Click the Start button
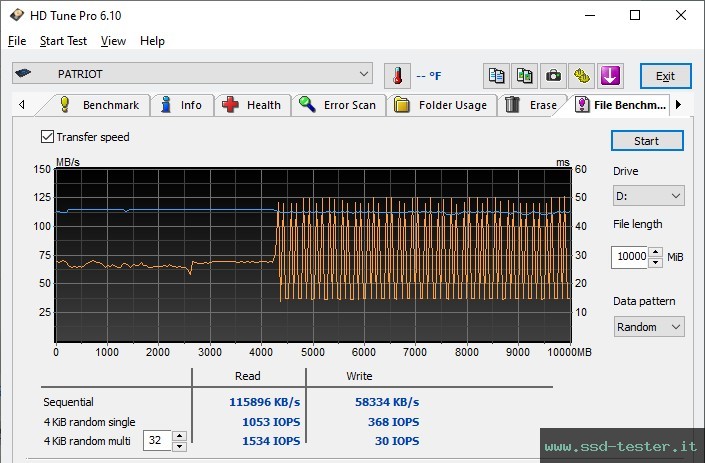 click(x=647, y=141)
